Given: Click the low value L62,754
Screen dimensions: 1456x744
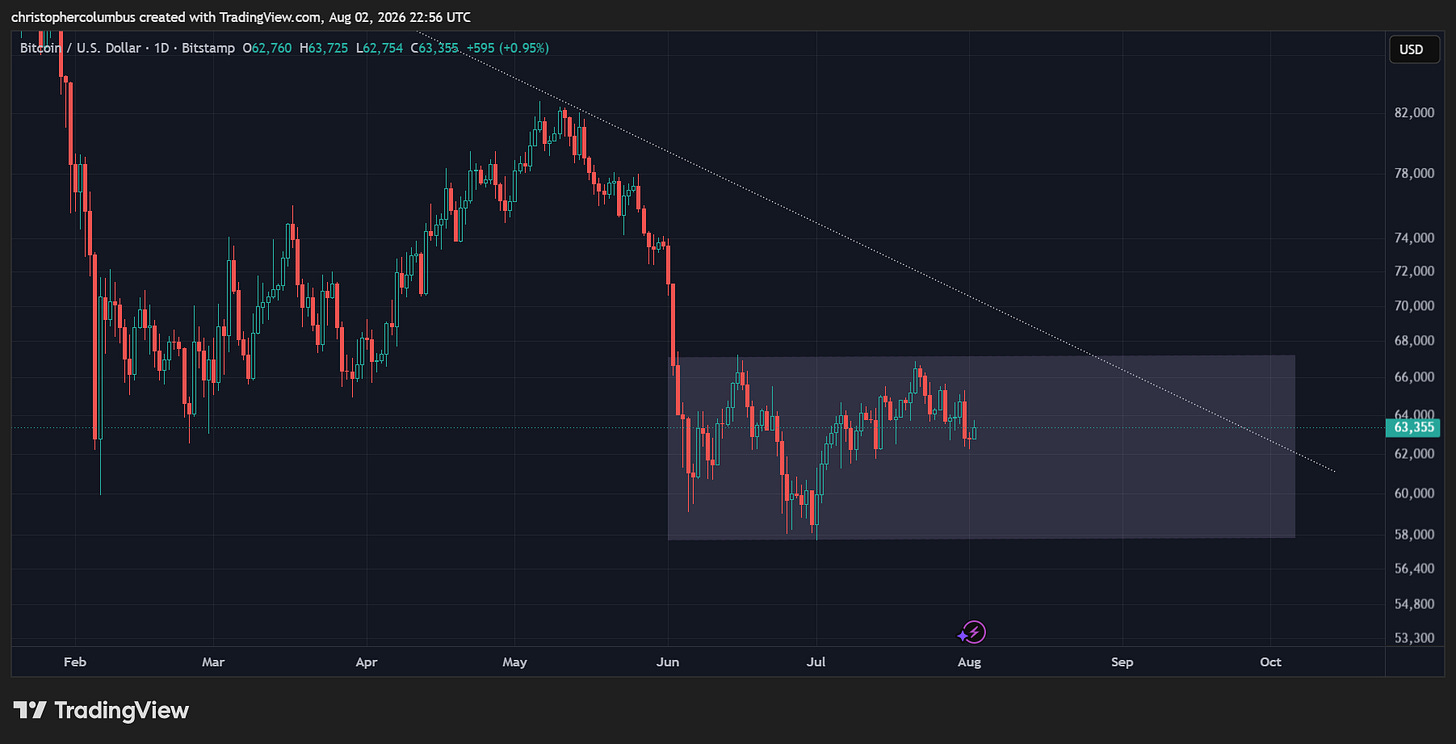Looking at the screenshot, I should (x=382, y=48).
